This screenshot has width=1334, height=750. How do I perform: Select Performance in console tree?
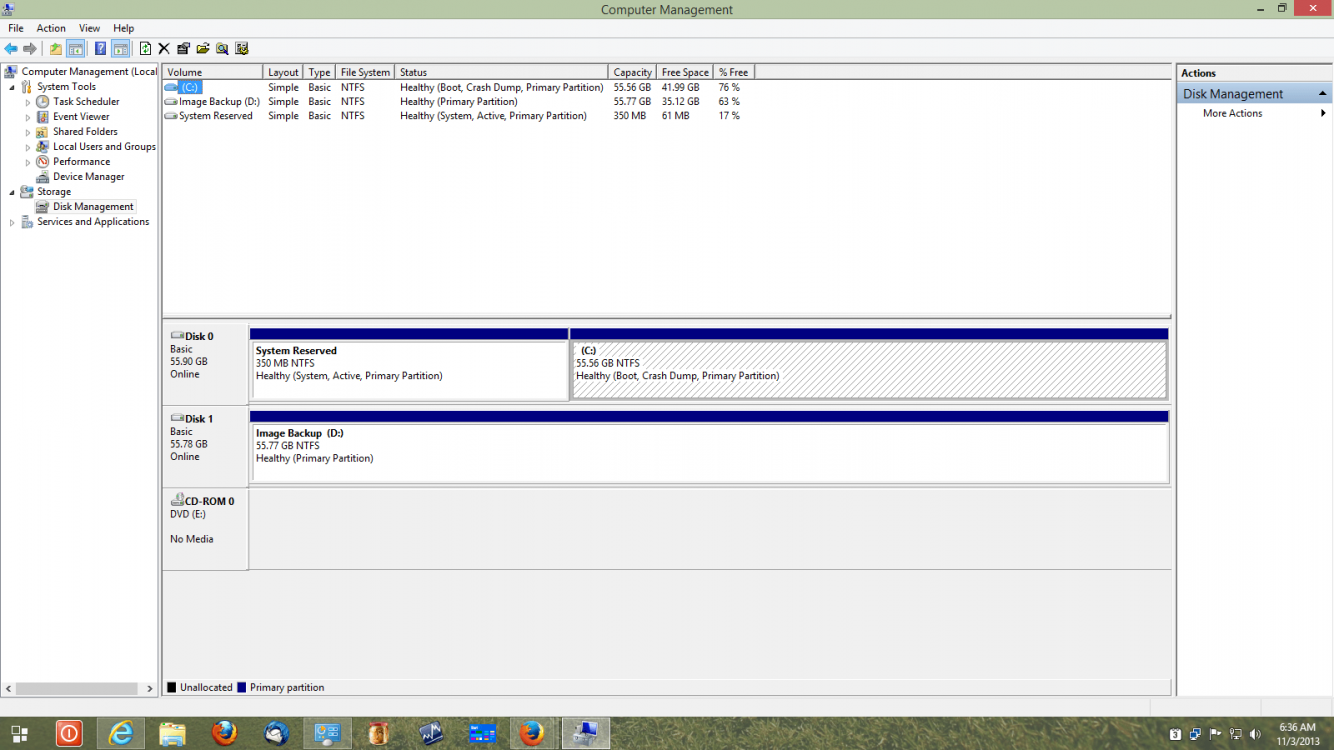click(x=81, y=162)
